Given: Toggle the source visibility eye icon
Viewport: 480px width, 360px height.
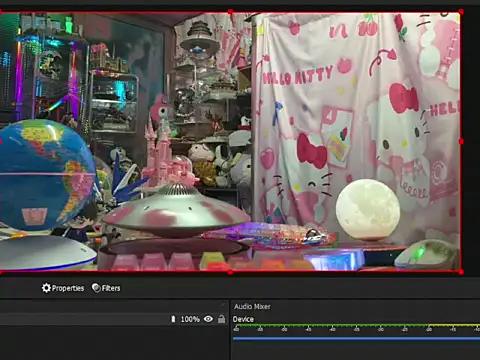Looking at the screenshot, I should [208, 319].
